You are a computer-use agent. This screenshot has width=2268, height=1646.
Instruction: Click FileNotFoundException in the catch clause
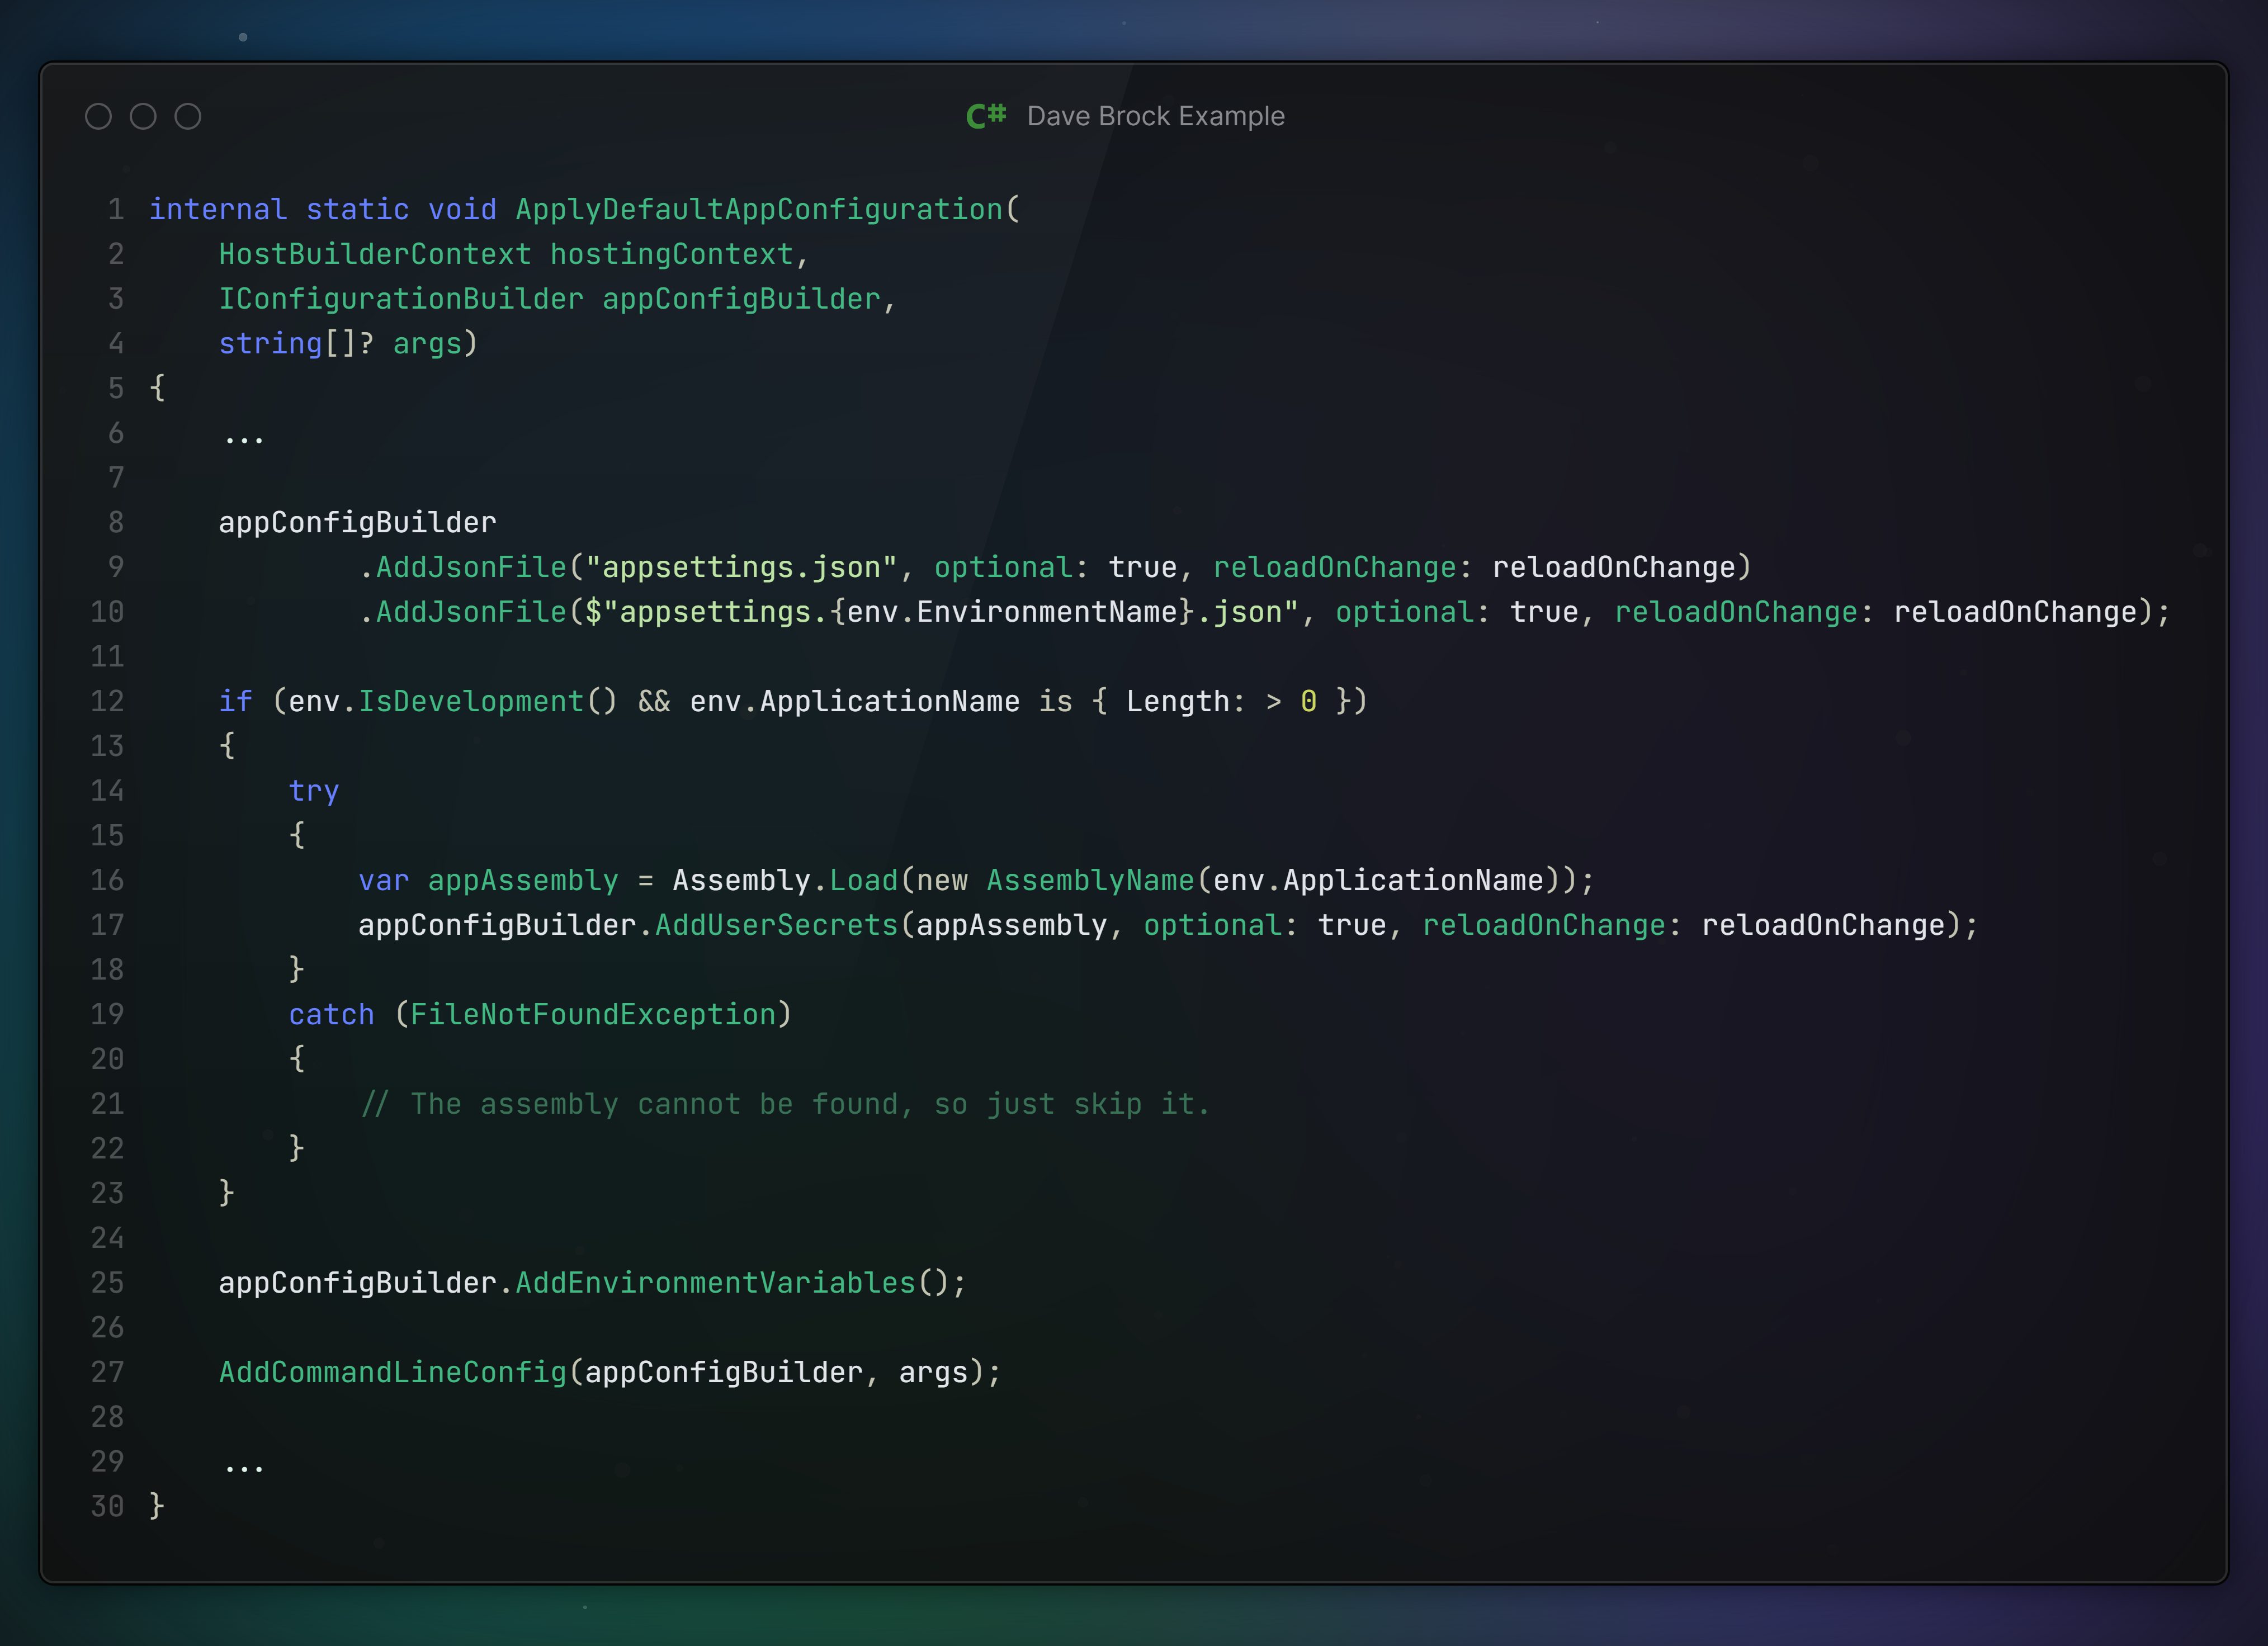point(593,1015)
